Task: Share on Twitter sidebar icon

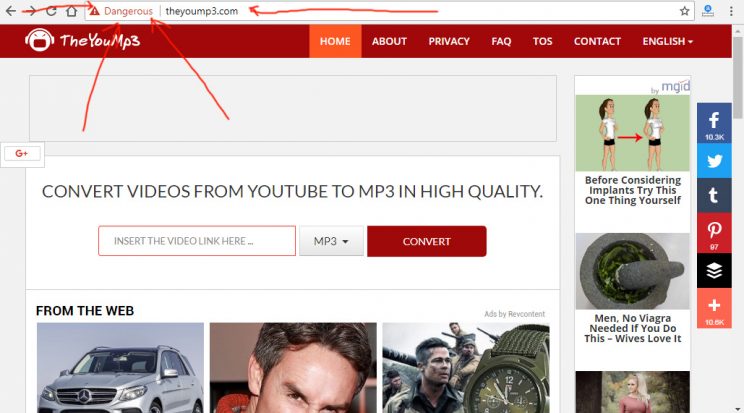Action: [x=714, y=160]
